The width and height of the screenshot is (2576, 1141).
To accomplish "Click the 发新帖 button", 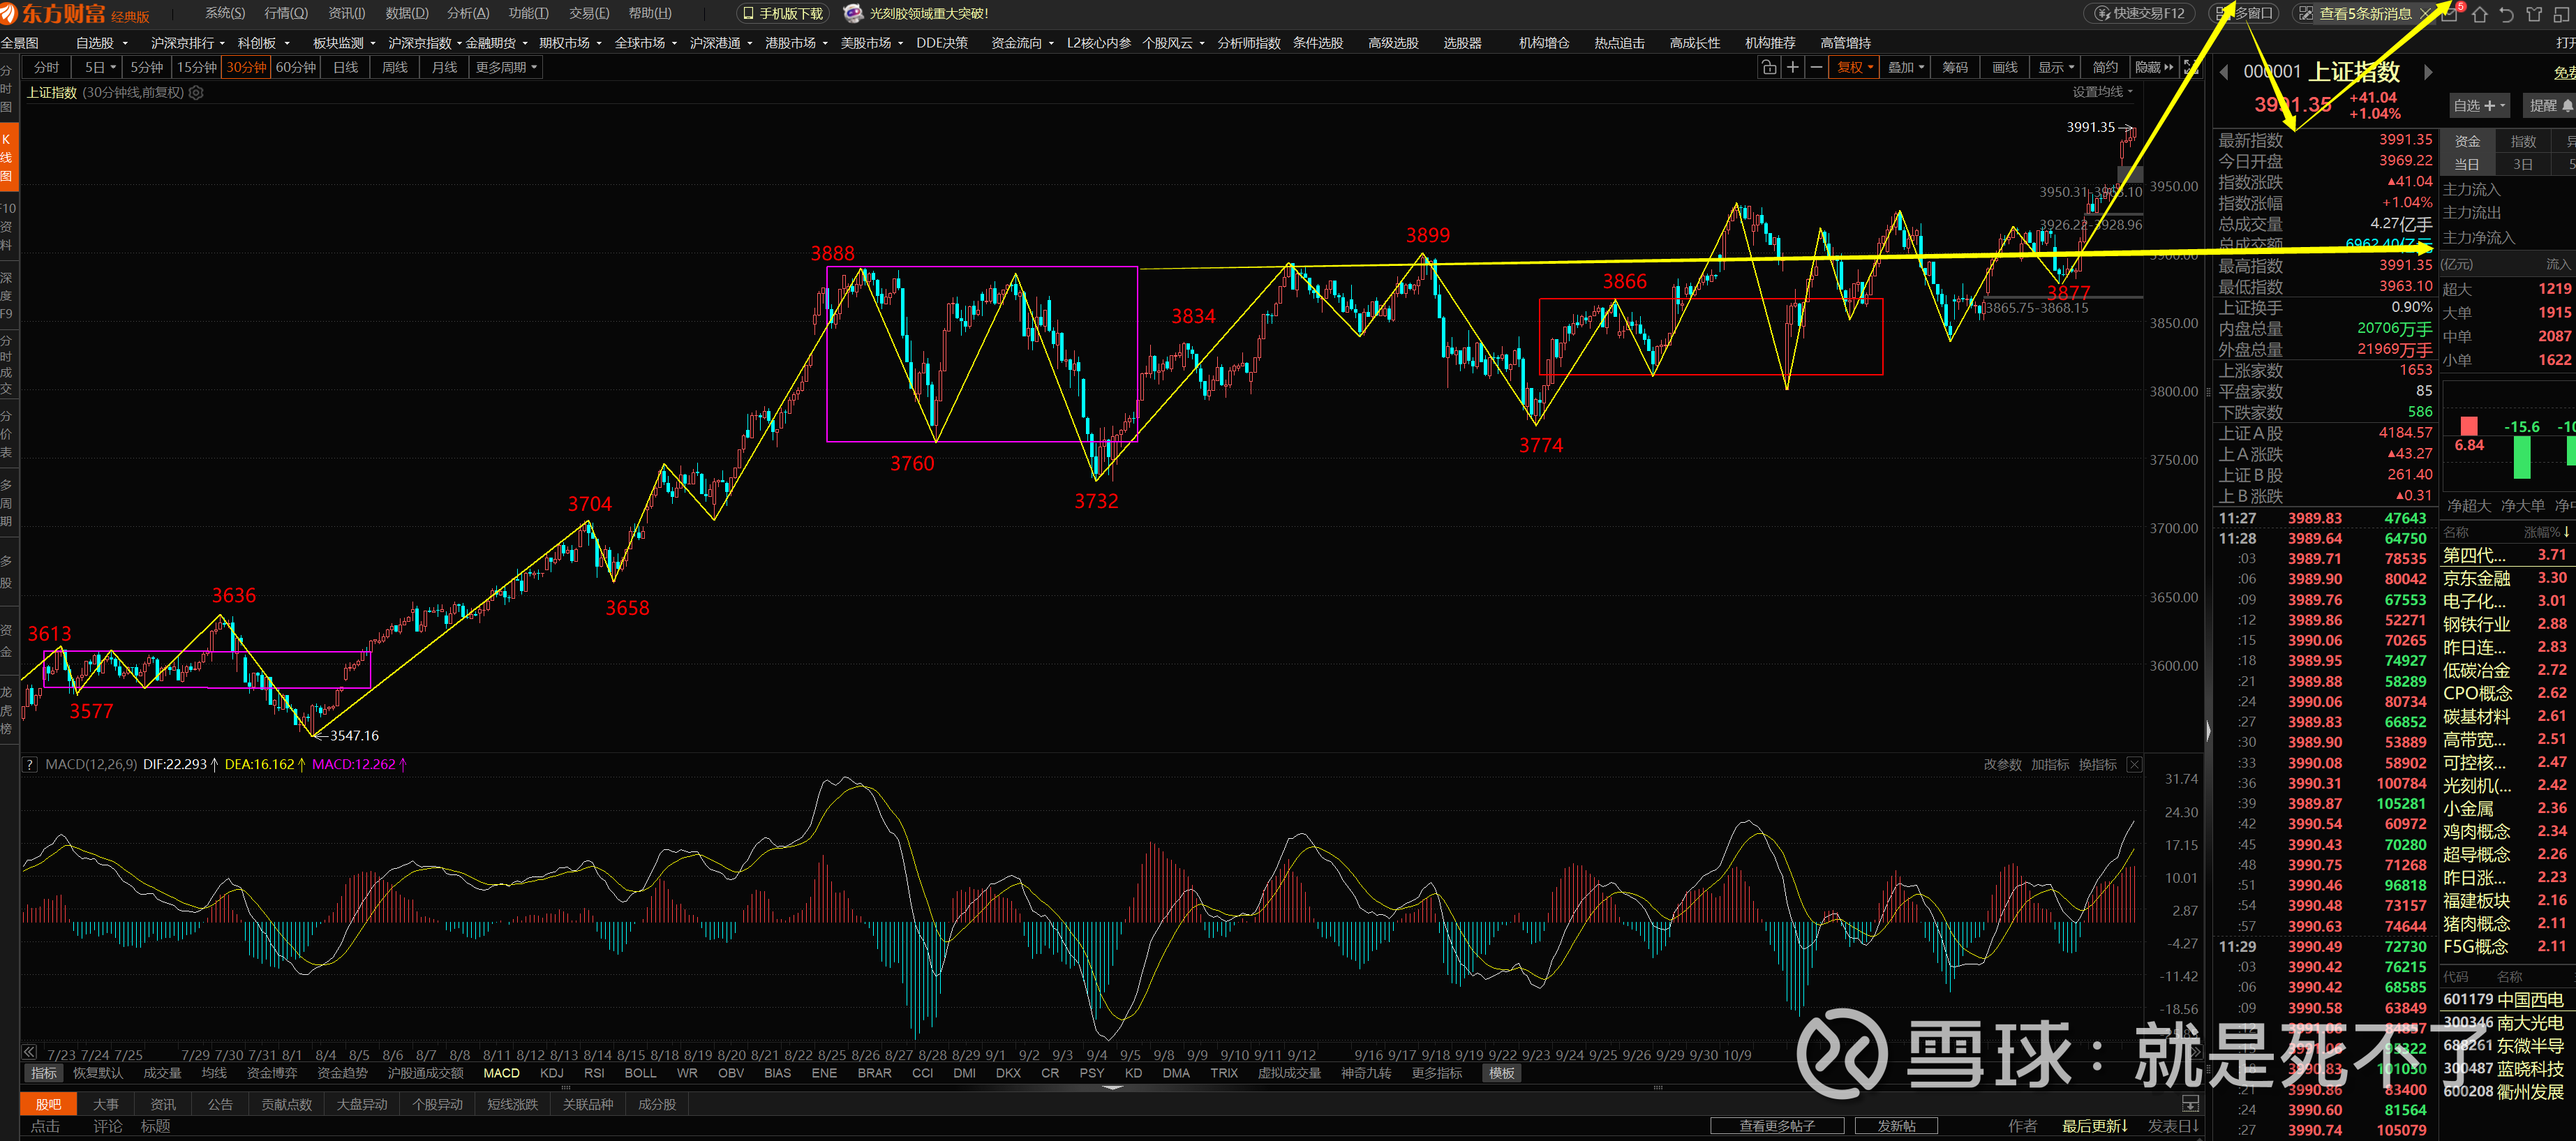I will pyautogui.click(x=1896, y=1125).
